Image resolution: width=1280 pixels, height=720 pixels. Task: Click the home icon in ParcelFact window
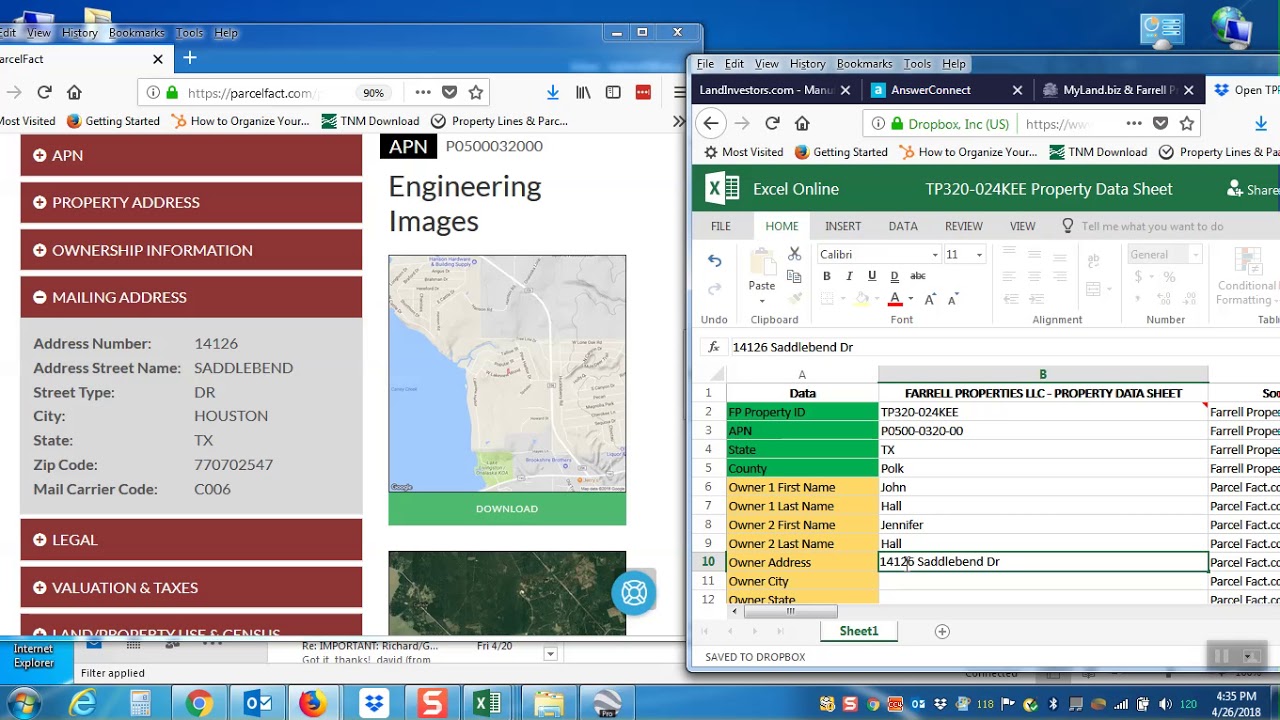(74, 92)
